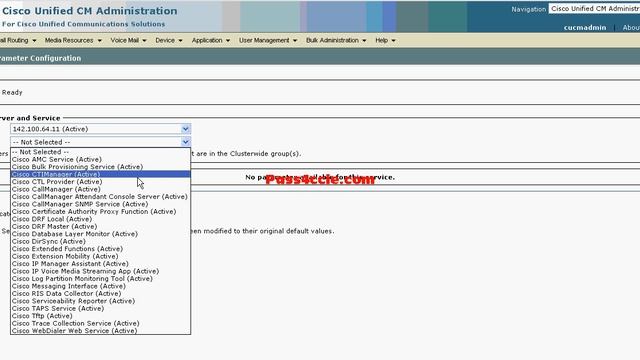Select Cisco IP Voice Media Streaming App

coord(100,271)
